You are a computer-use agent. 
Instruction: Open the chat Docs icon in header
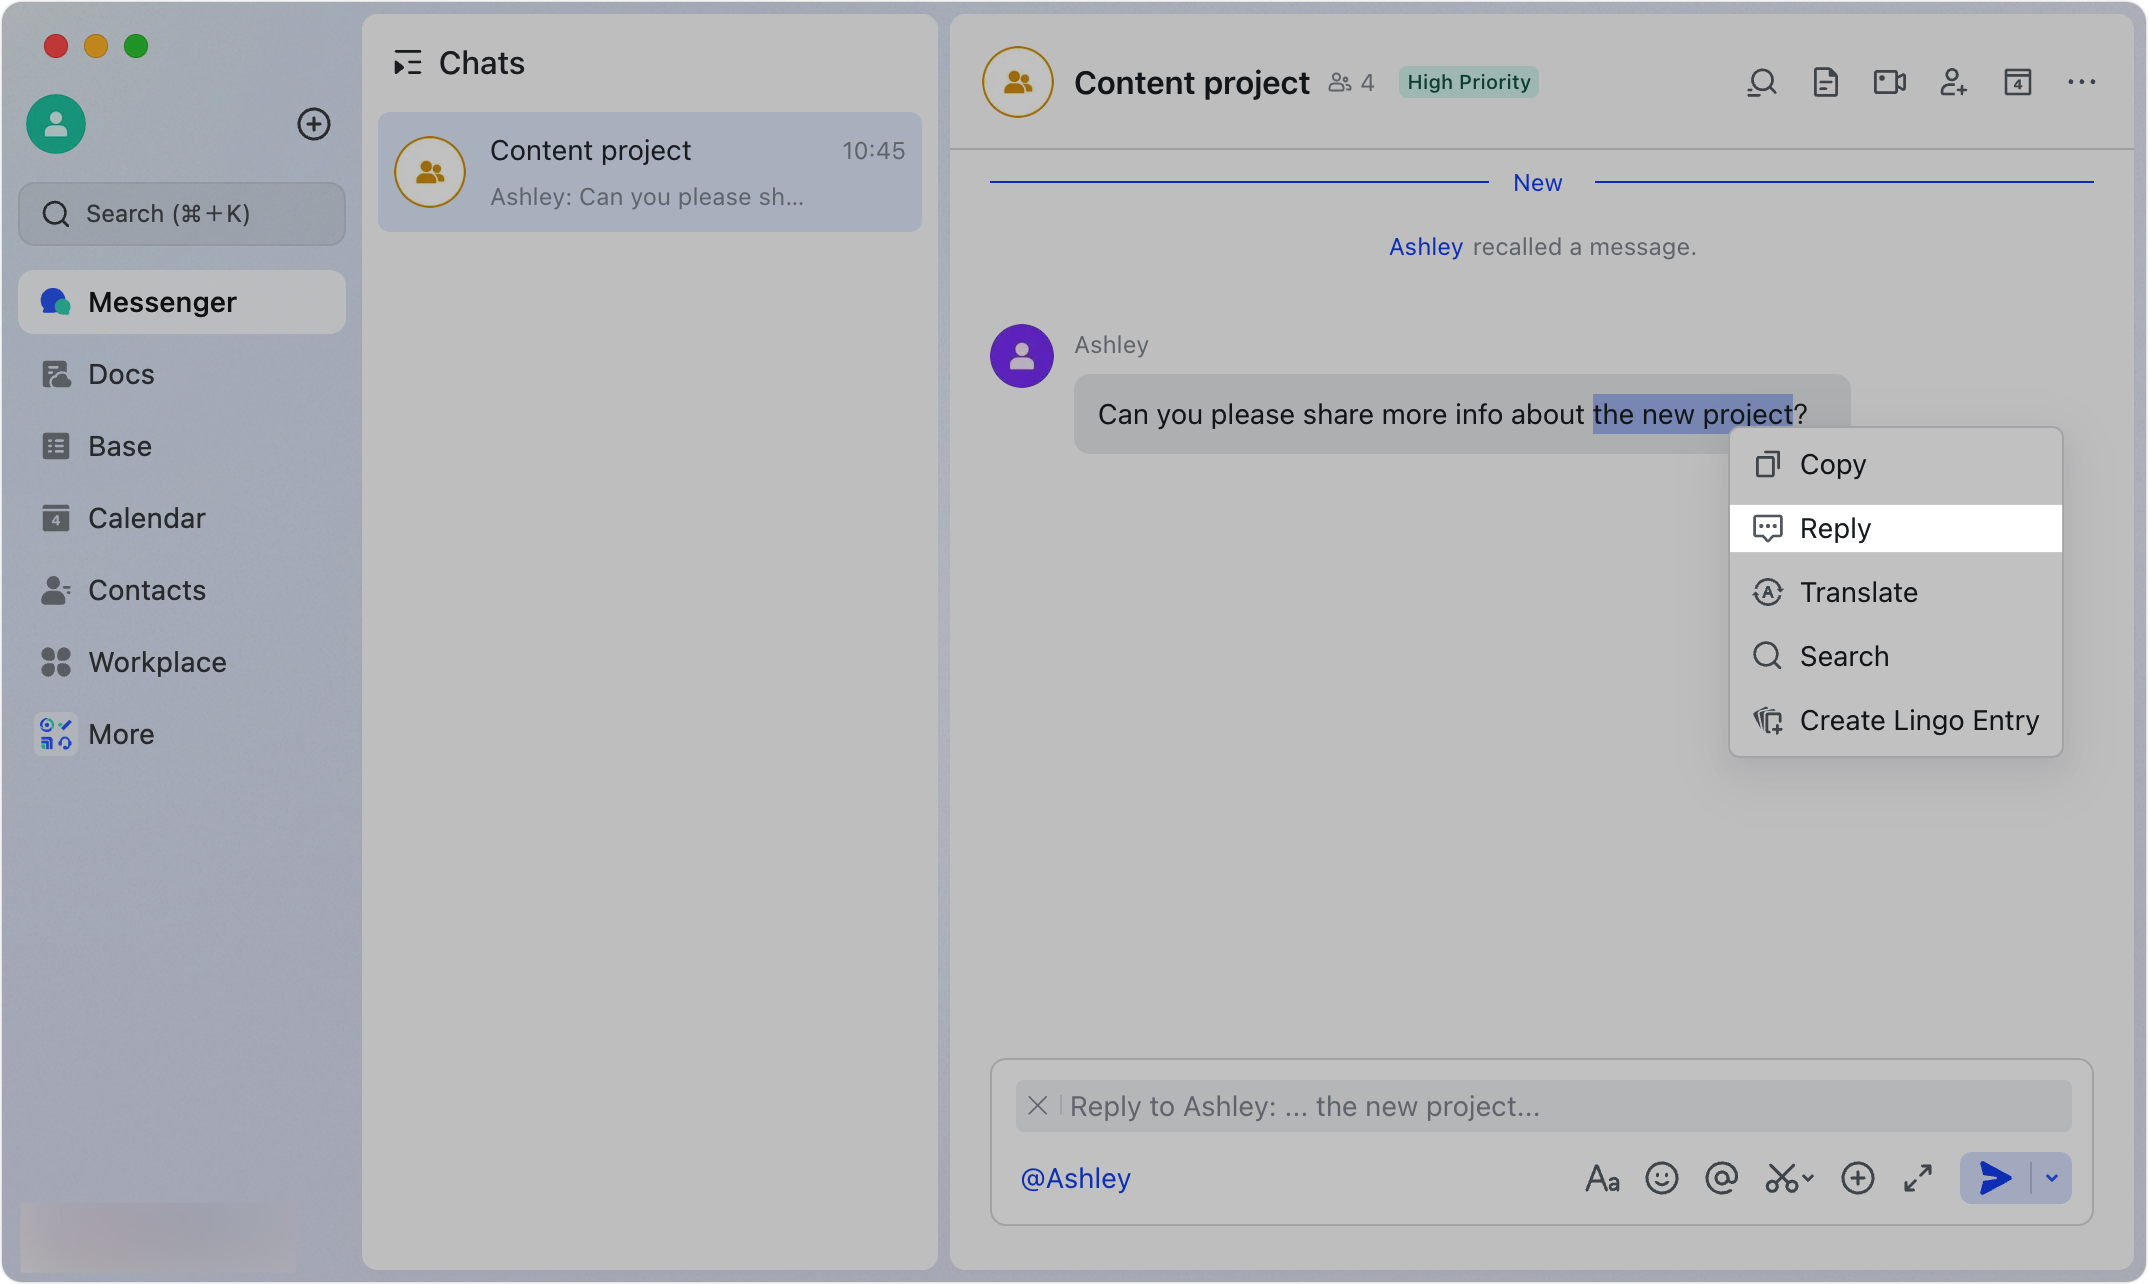tap(1825, 82)
